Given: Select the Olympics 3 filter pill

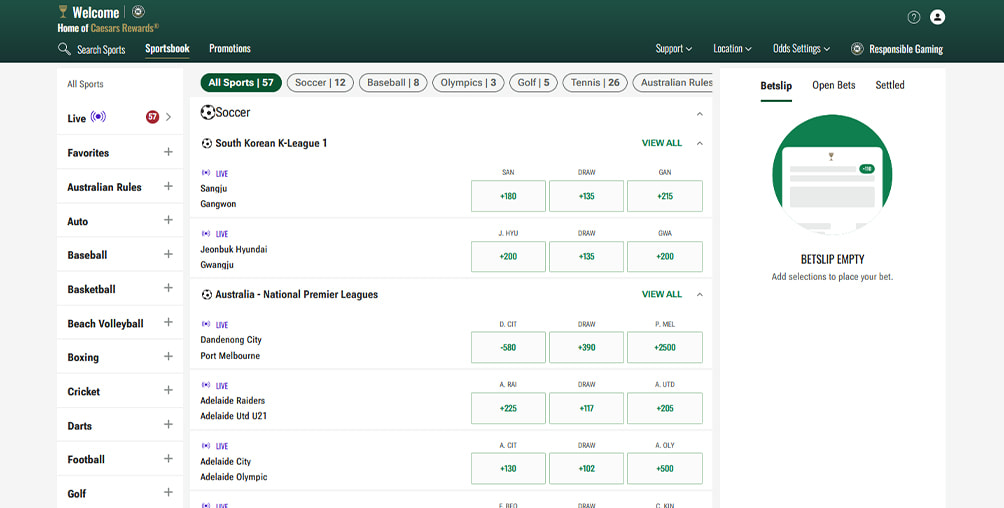Looking at the screenshot, I should pos(468,83).
